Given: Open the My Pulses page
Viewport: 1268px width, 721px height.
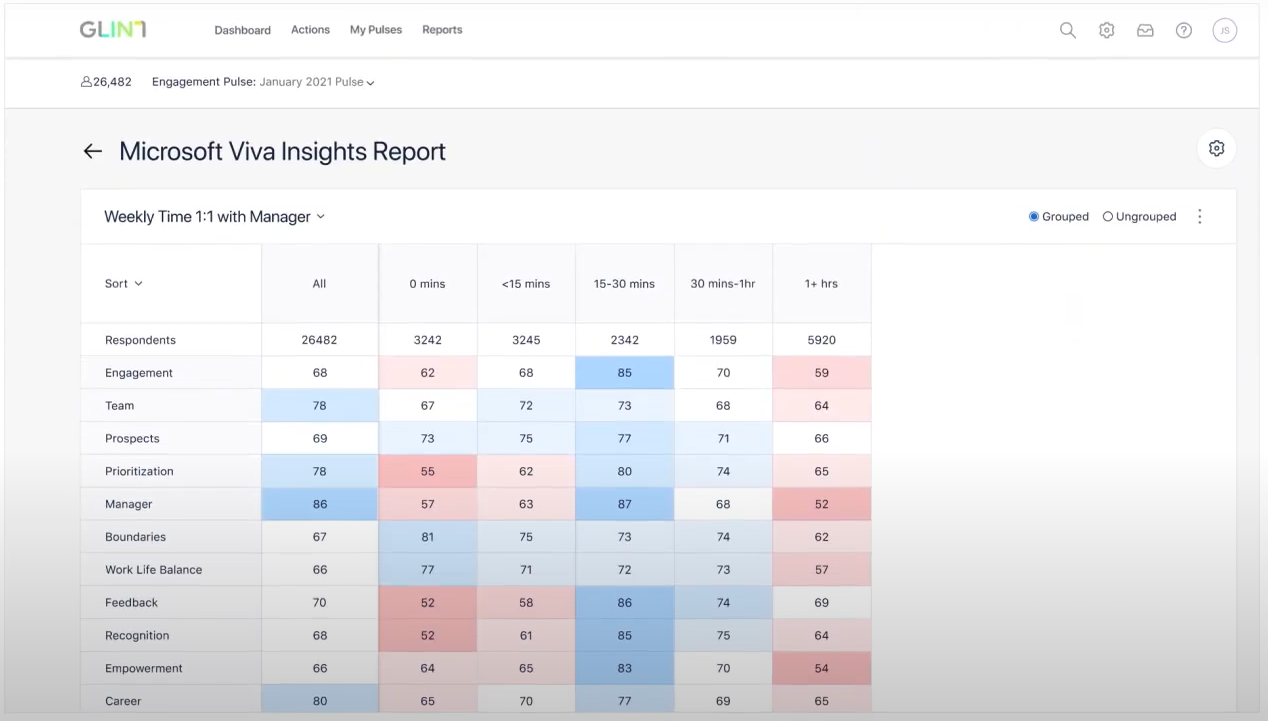Looking at the screenshot, I should pyautogui.click(x=376, y=30).
